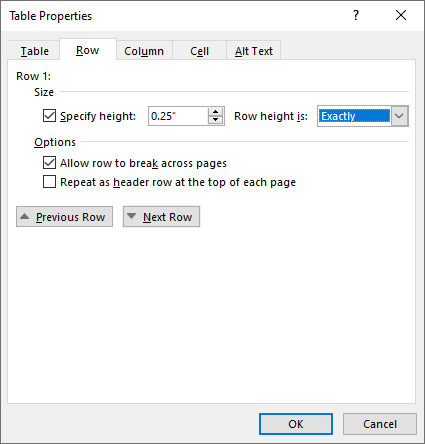The height and width of the screenshot is (444, 425).
Task: Advance to Next Row
Action: [x=161, y=217]
